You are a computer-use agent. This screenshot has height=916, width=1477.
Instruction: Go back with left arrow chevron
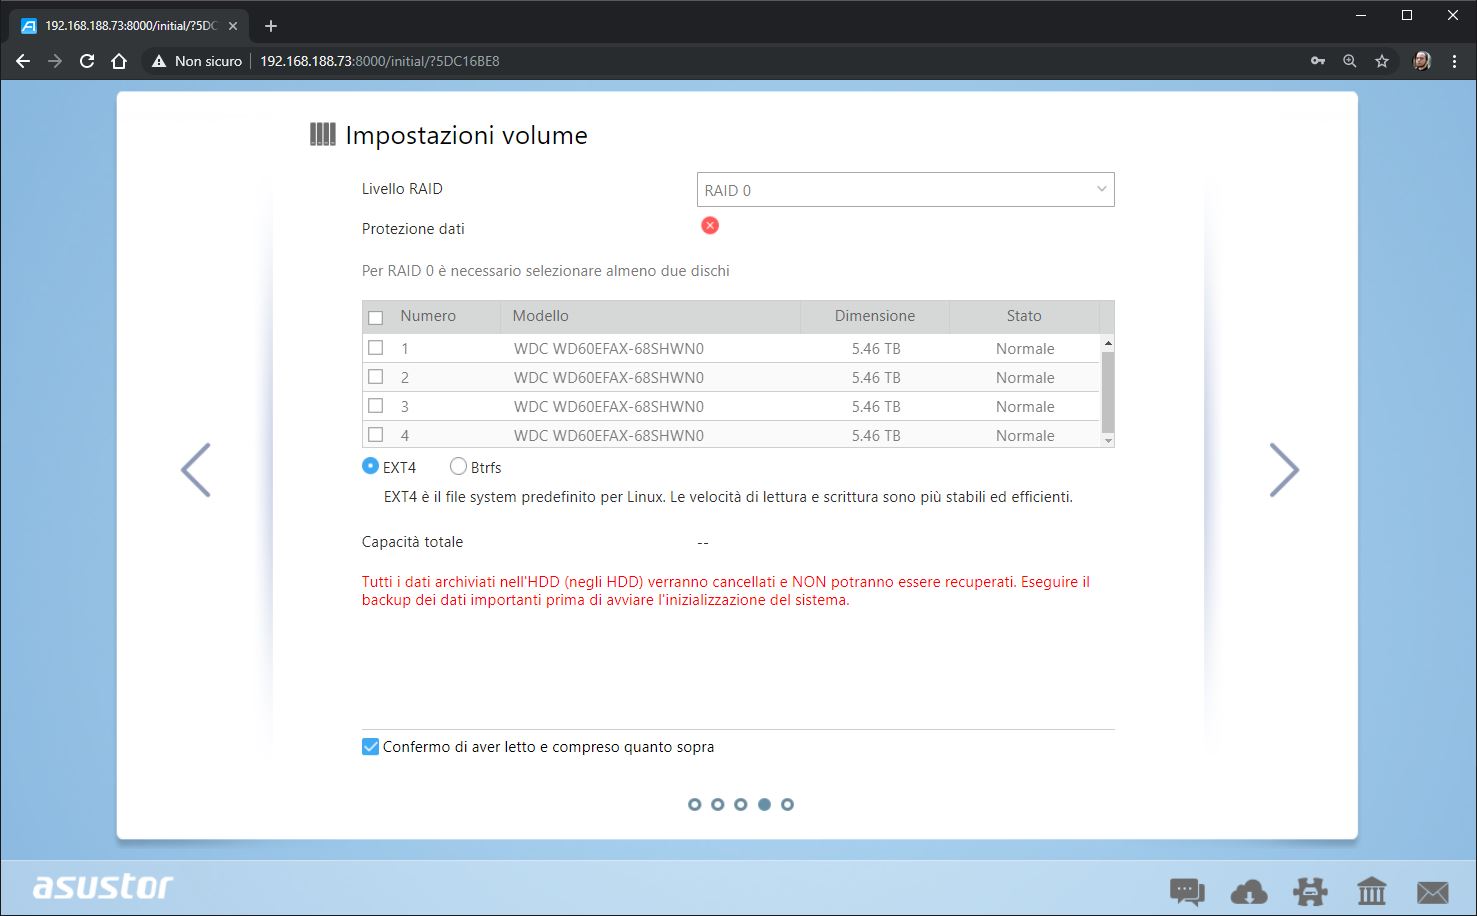pyautogui.click(x=196, y=470)
